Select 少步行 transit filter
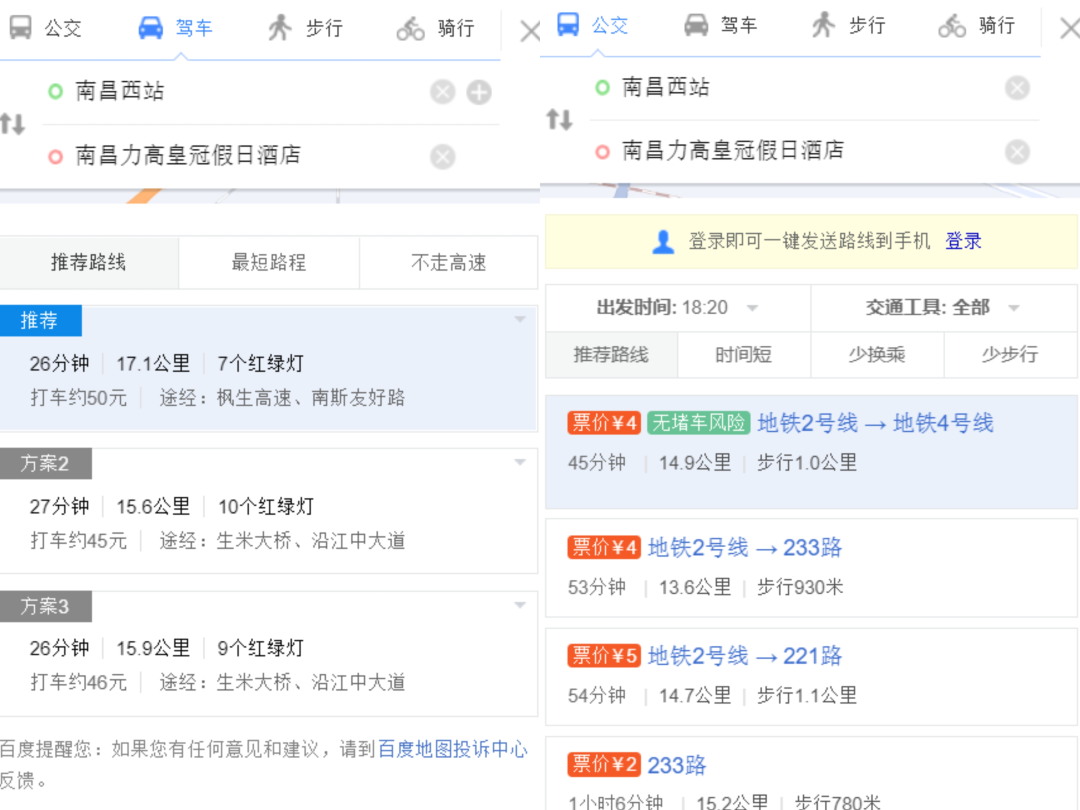Screen dimensions: 1080x810 click(x=1010, y=355)
